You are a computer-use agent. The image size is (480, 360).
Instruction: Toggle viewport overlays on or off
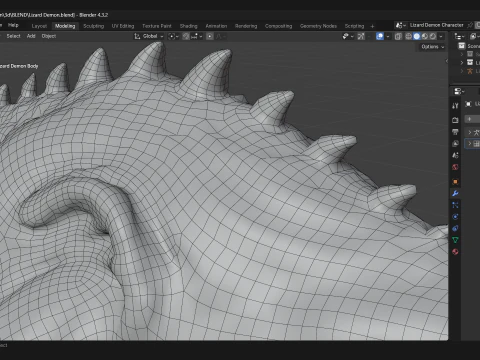380,36
